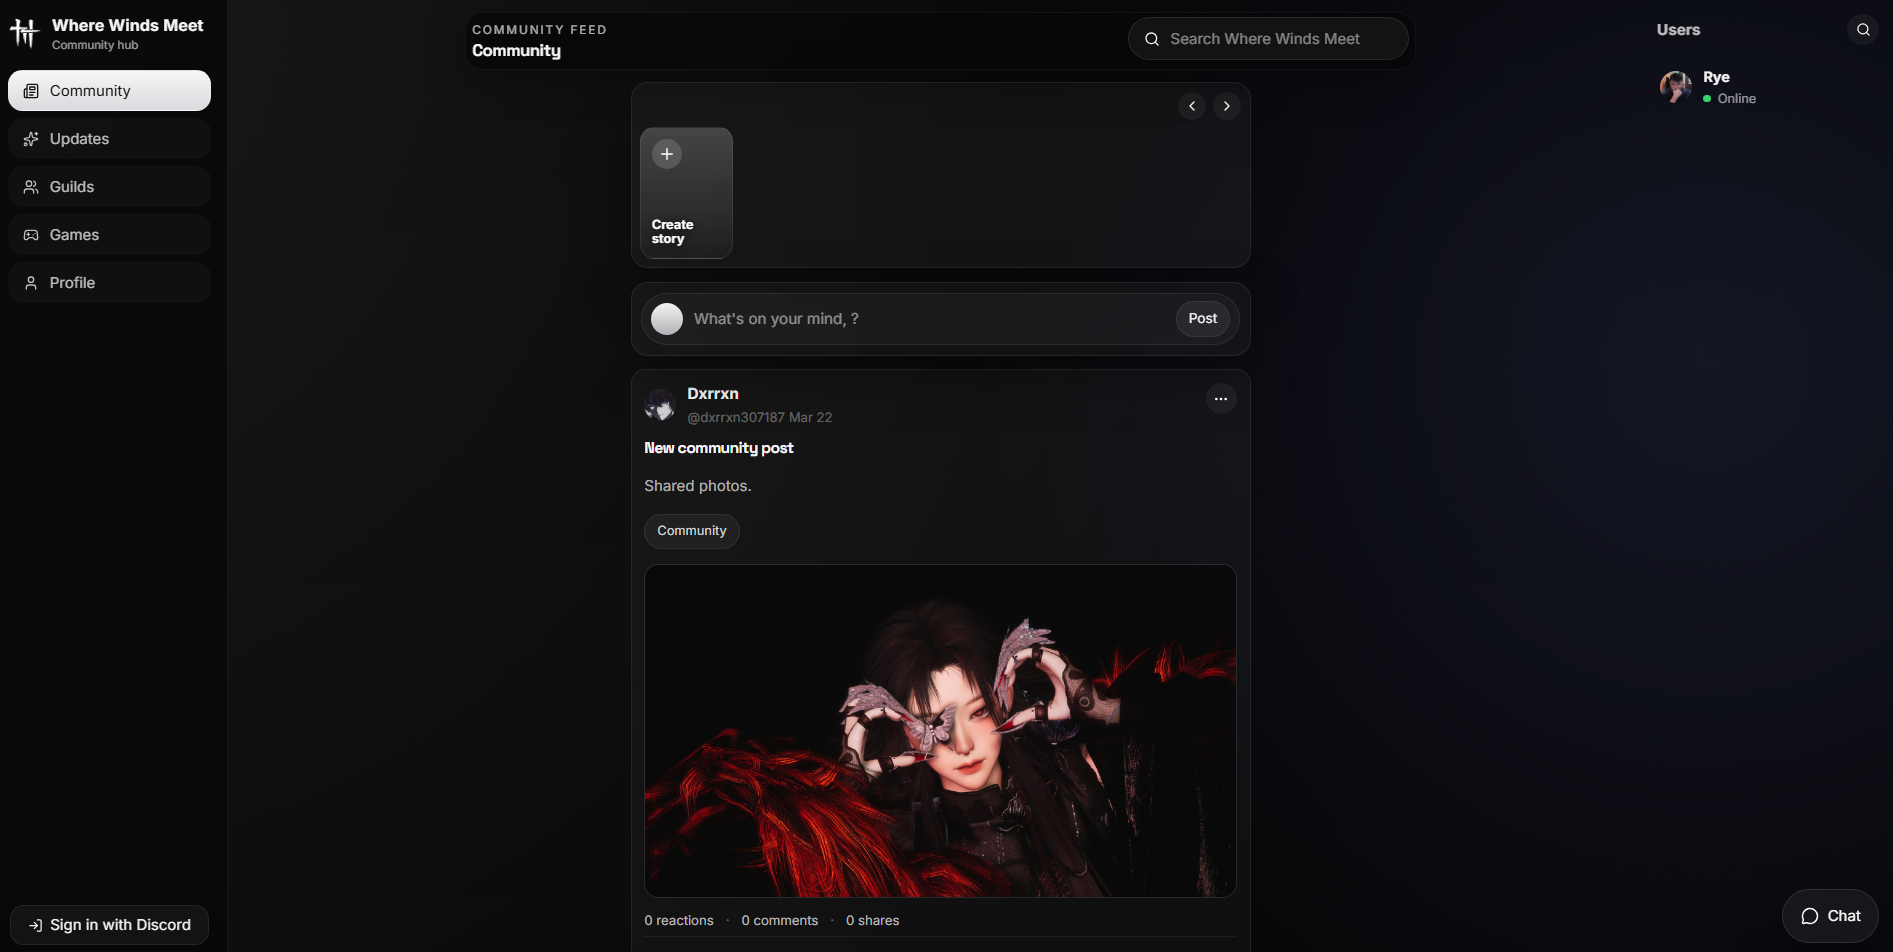Click the composer avatar circle
The image size is (1893, 952).
667,319
